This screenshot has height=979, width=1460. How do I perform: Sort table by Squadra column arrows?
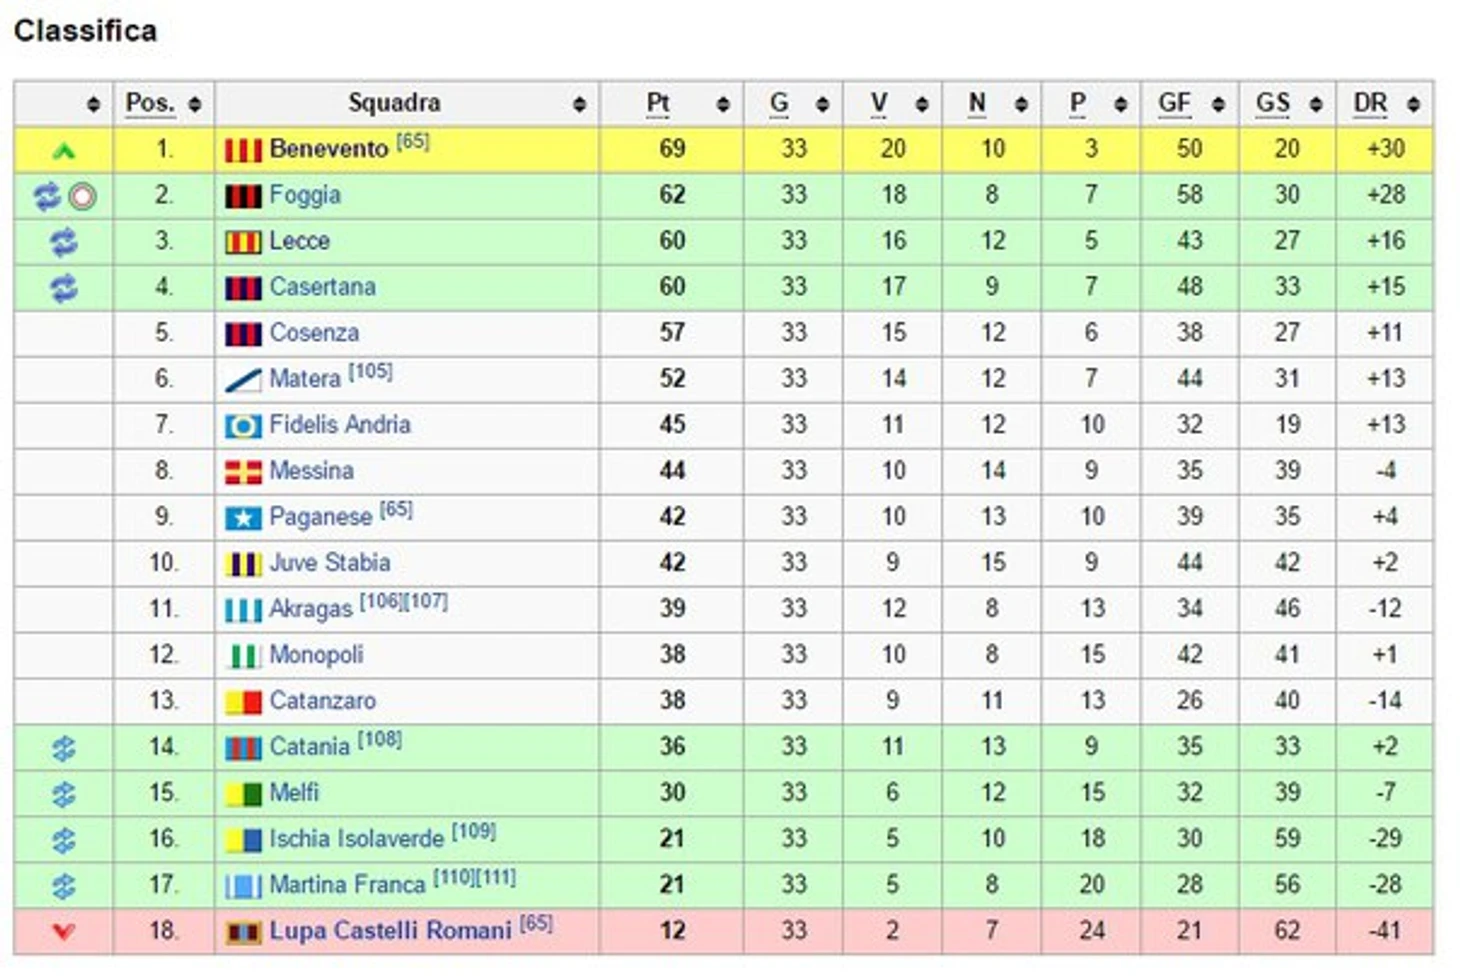coord(579,104)
